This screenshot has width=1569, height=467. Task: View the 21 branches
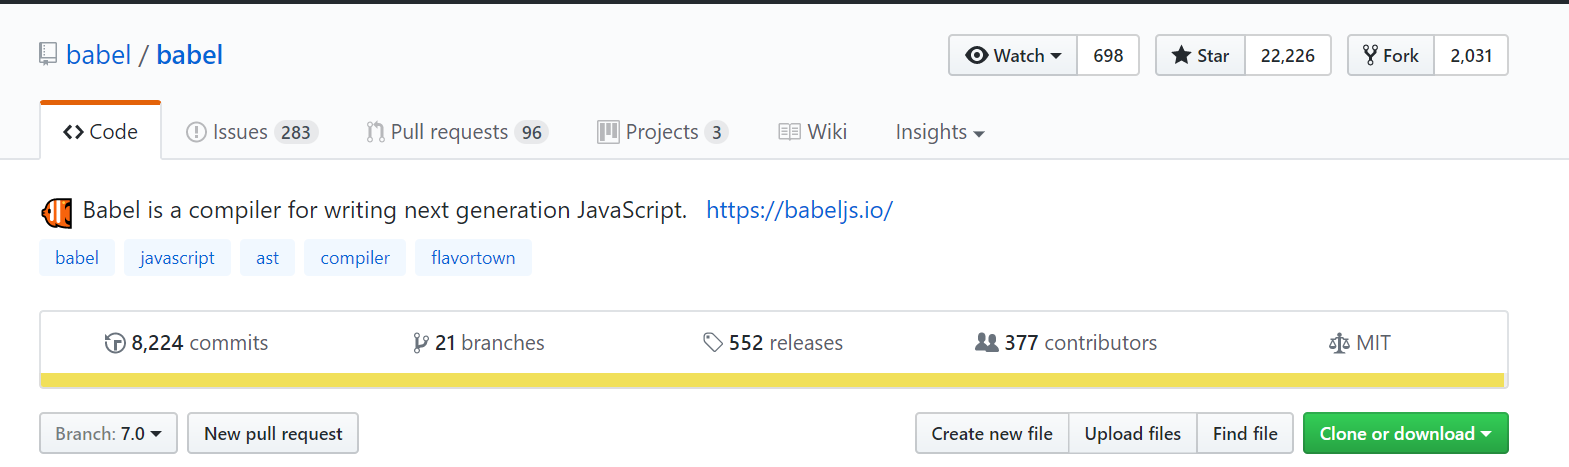coord(479,343)
